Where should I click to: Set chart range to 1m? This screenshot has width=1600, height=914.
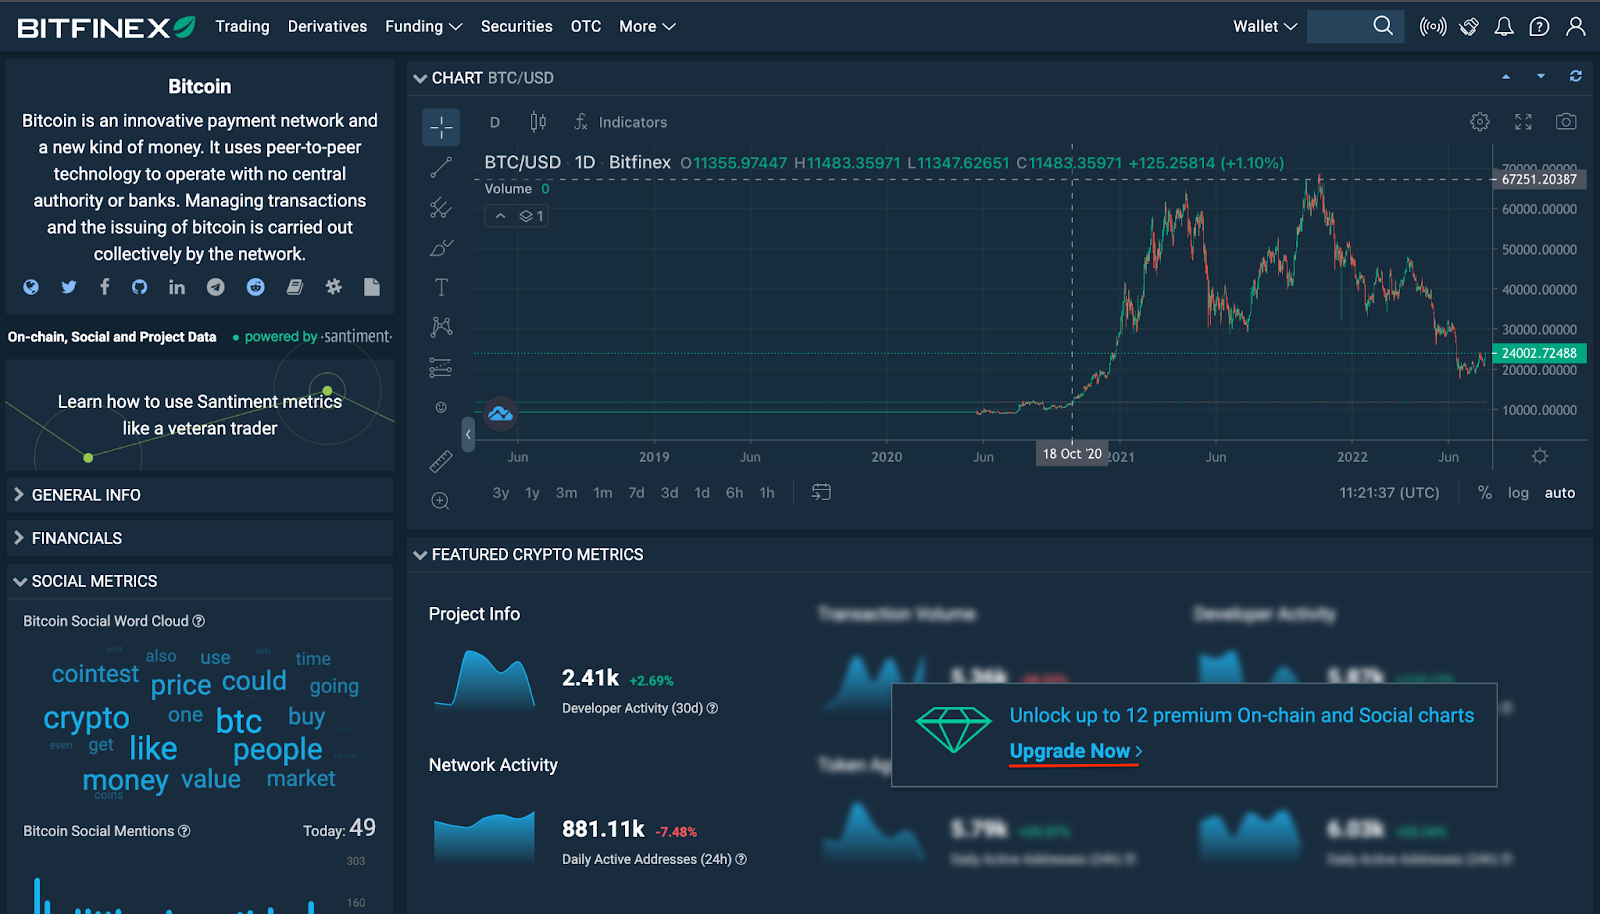(603, 493)
